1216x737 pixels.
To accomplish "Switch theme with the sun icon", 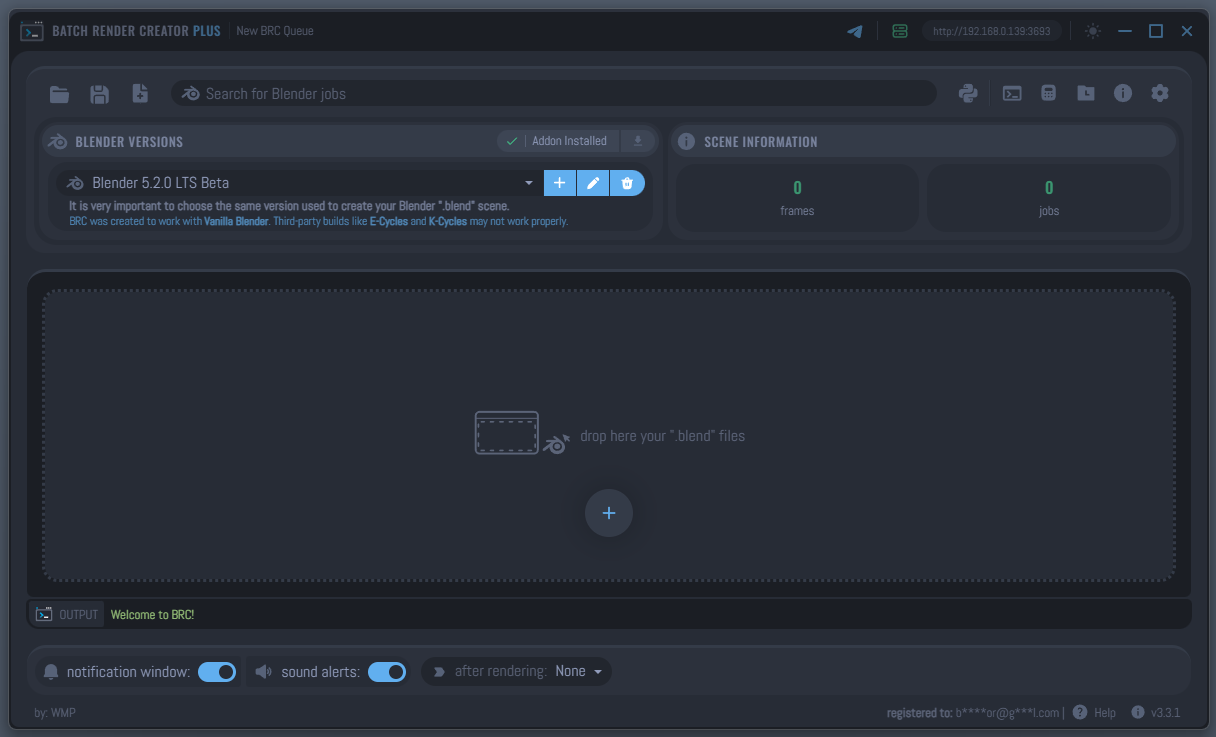I will click(1093, 31).
